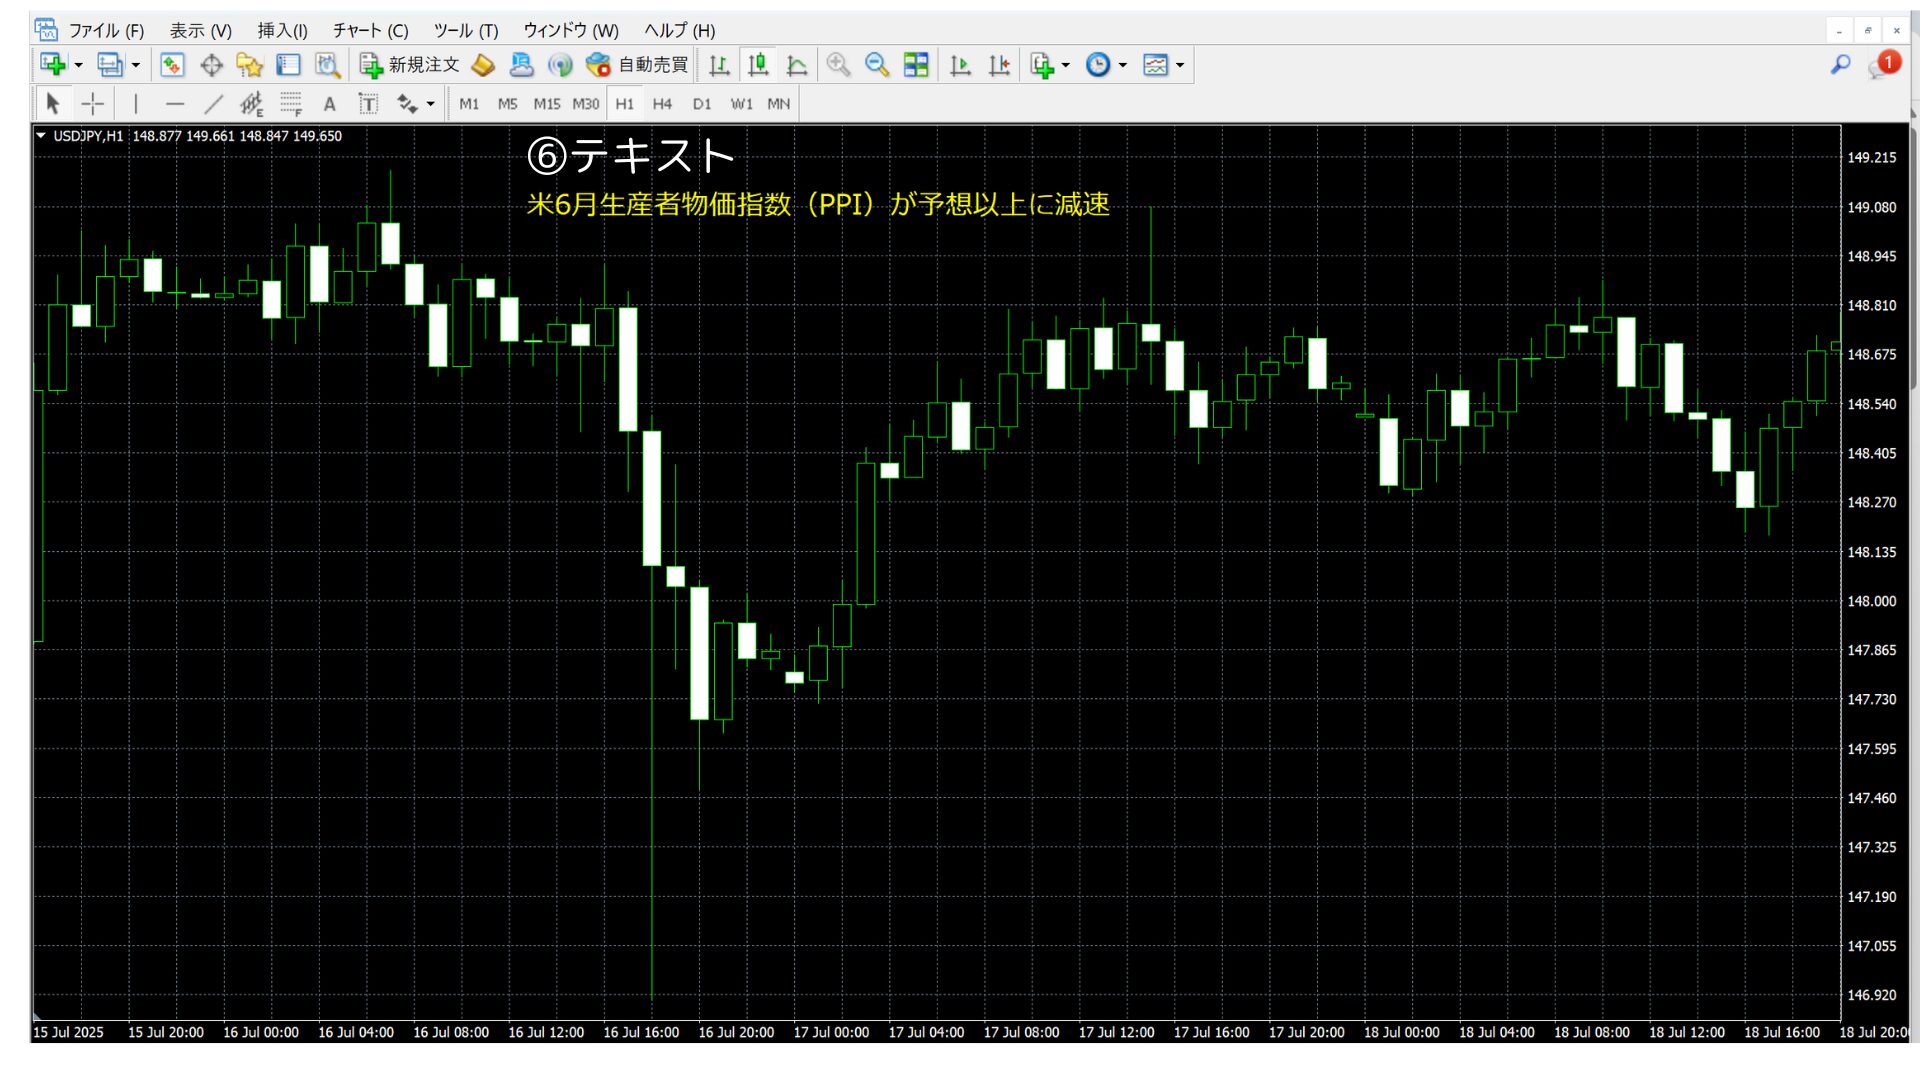Open the timeframe clock dropdown
The height and width of the screenshot is (1080, 1920).
point(1122,65)
